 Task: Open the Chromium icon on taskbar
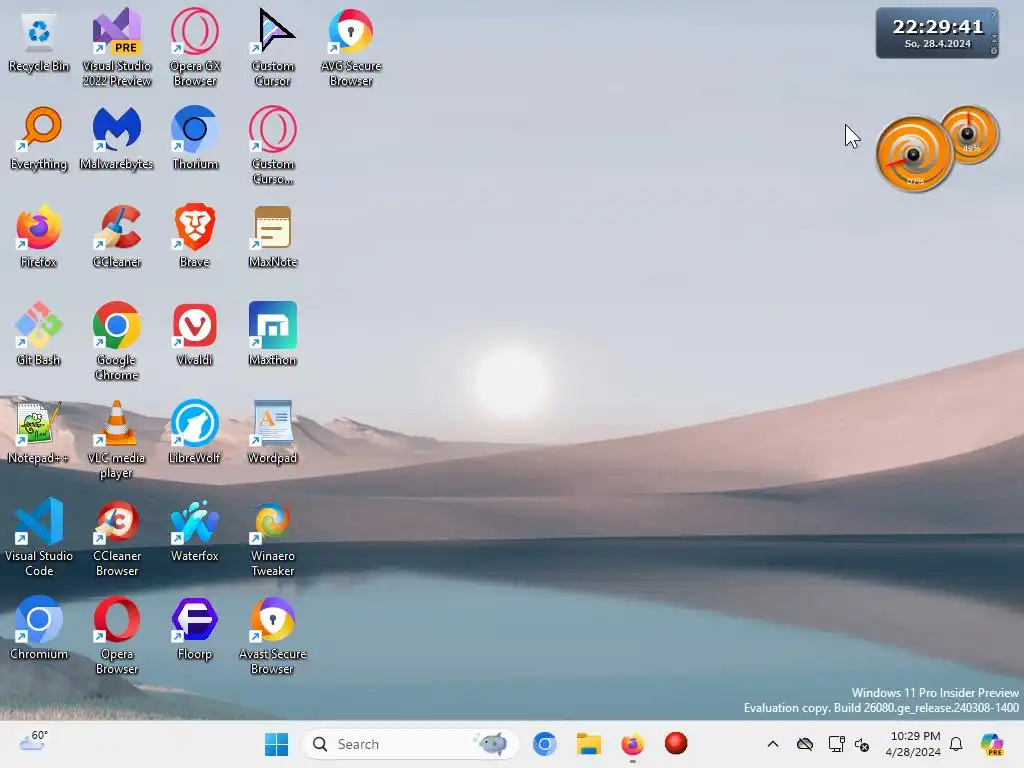coord(544,744)
